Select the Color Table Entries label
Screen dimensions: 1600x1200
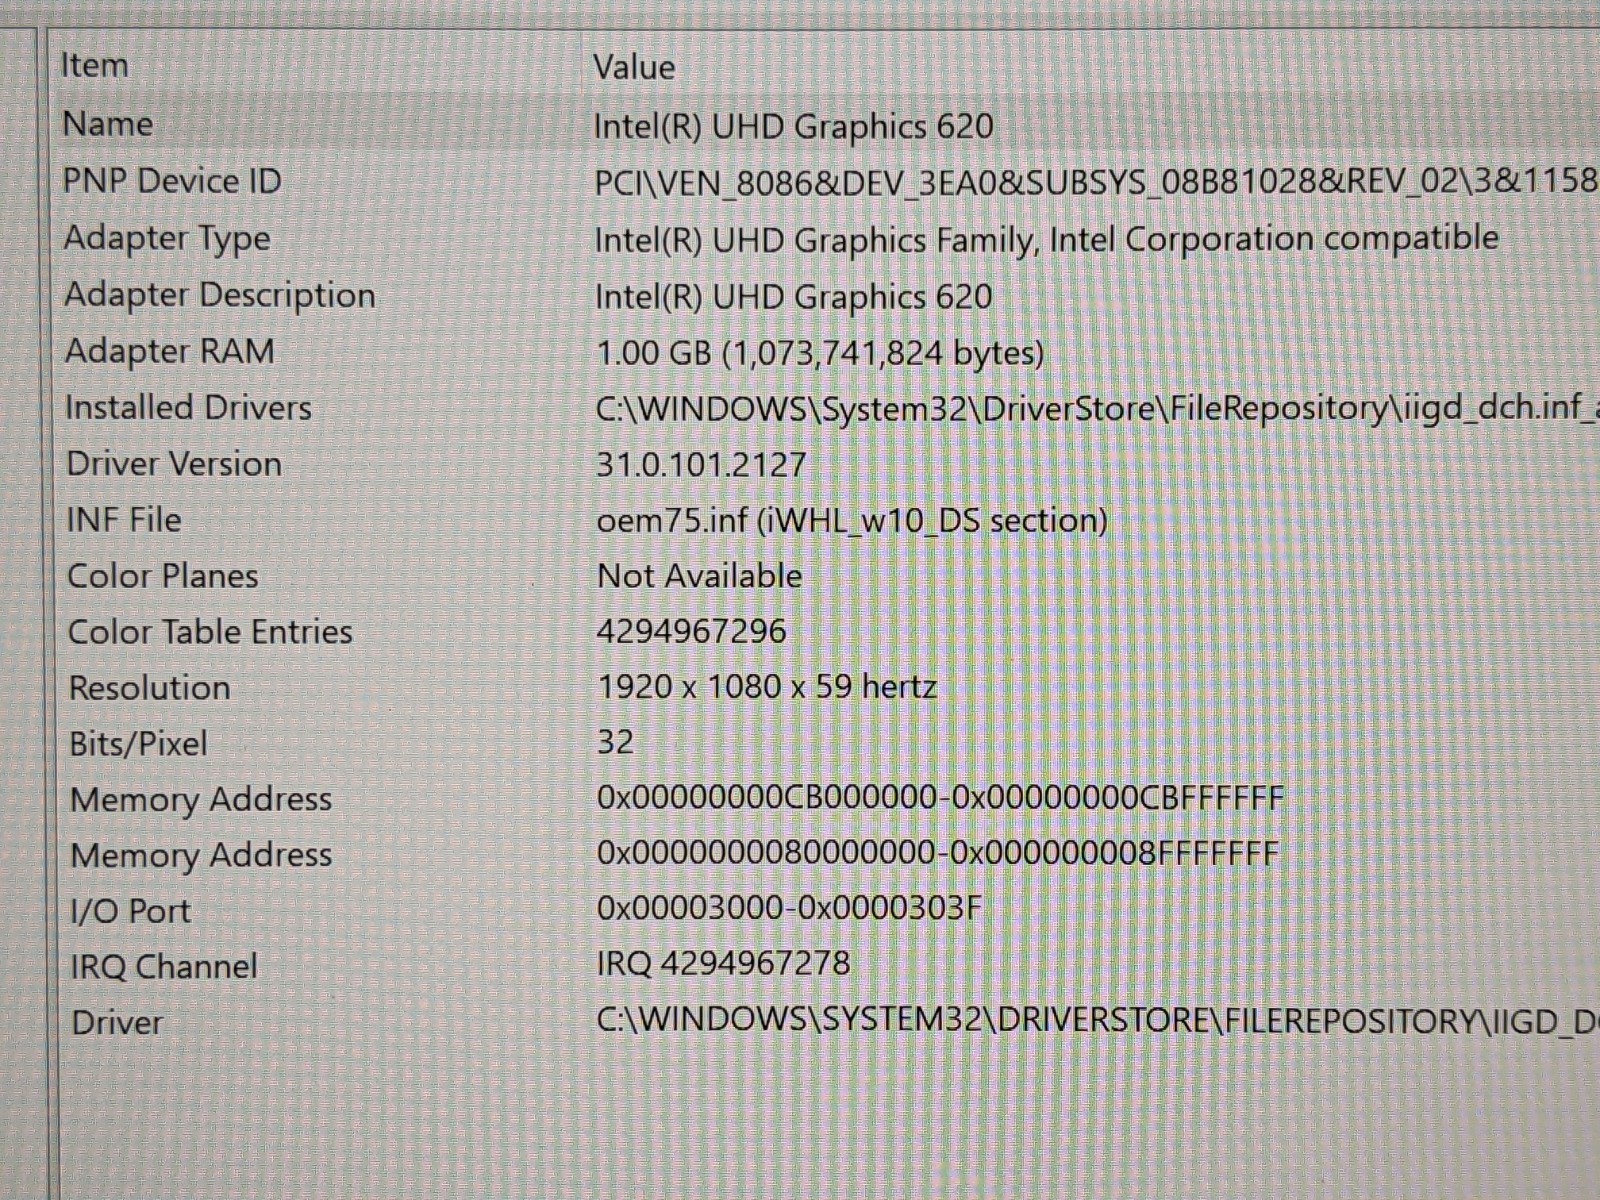pyautogui.click(x=210, y=631)
